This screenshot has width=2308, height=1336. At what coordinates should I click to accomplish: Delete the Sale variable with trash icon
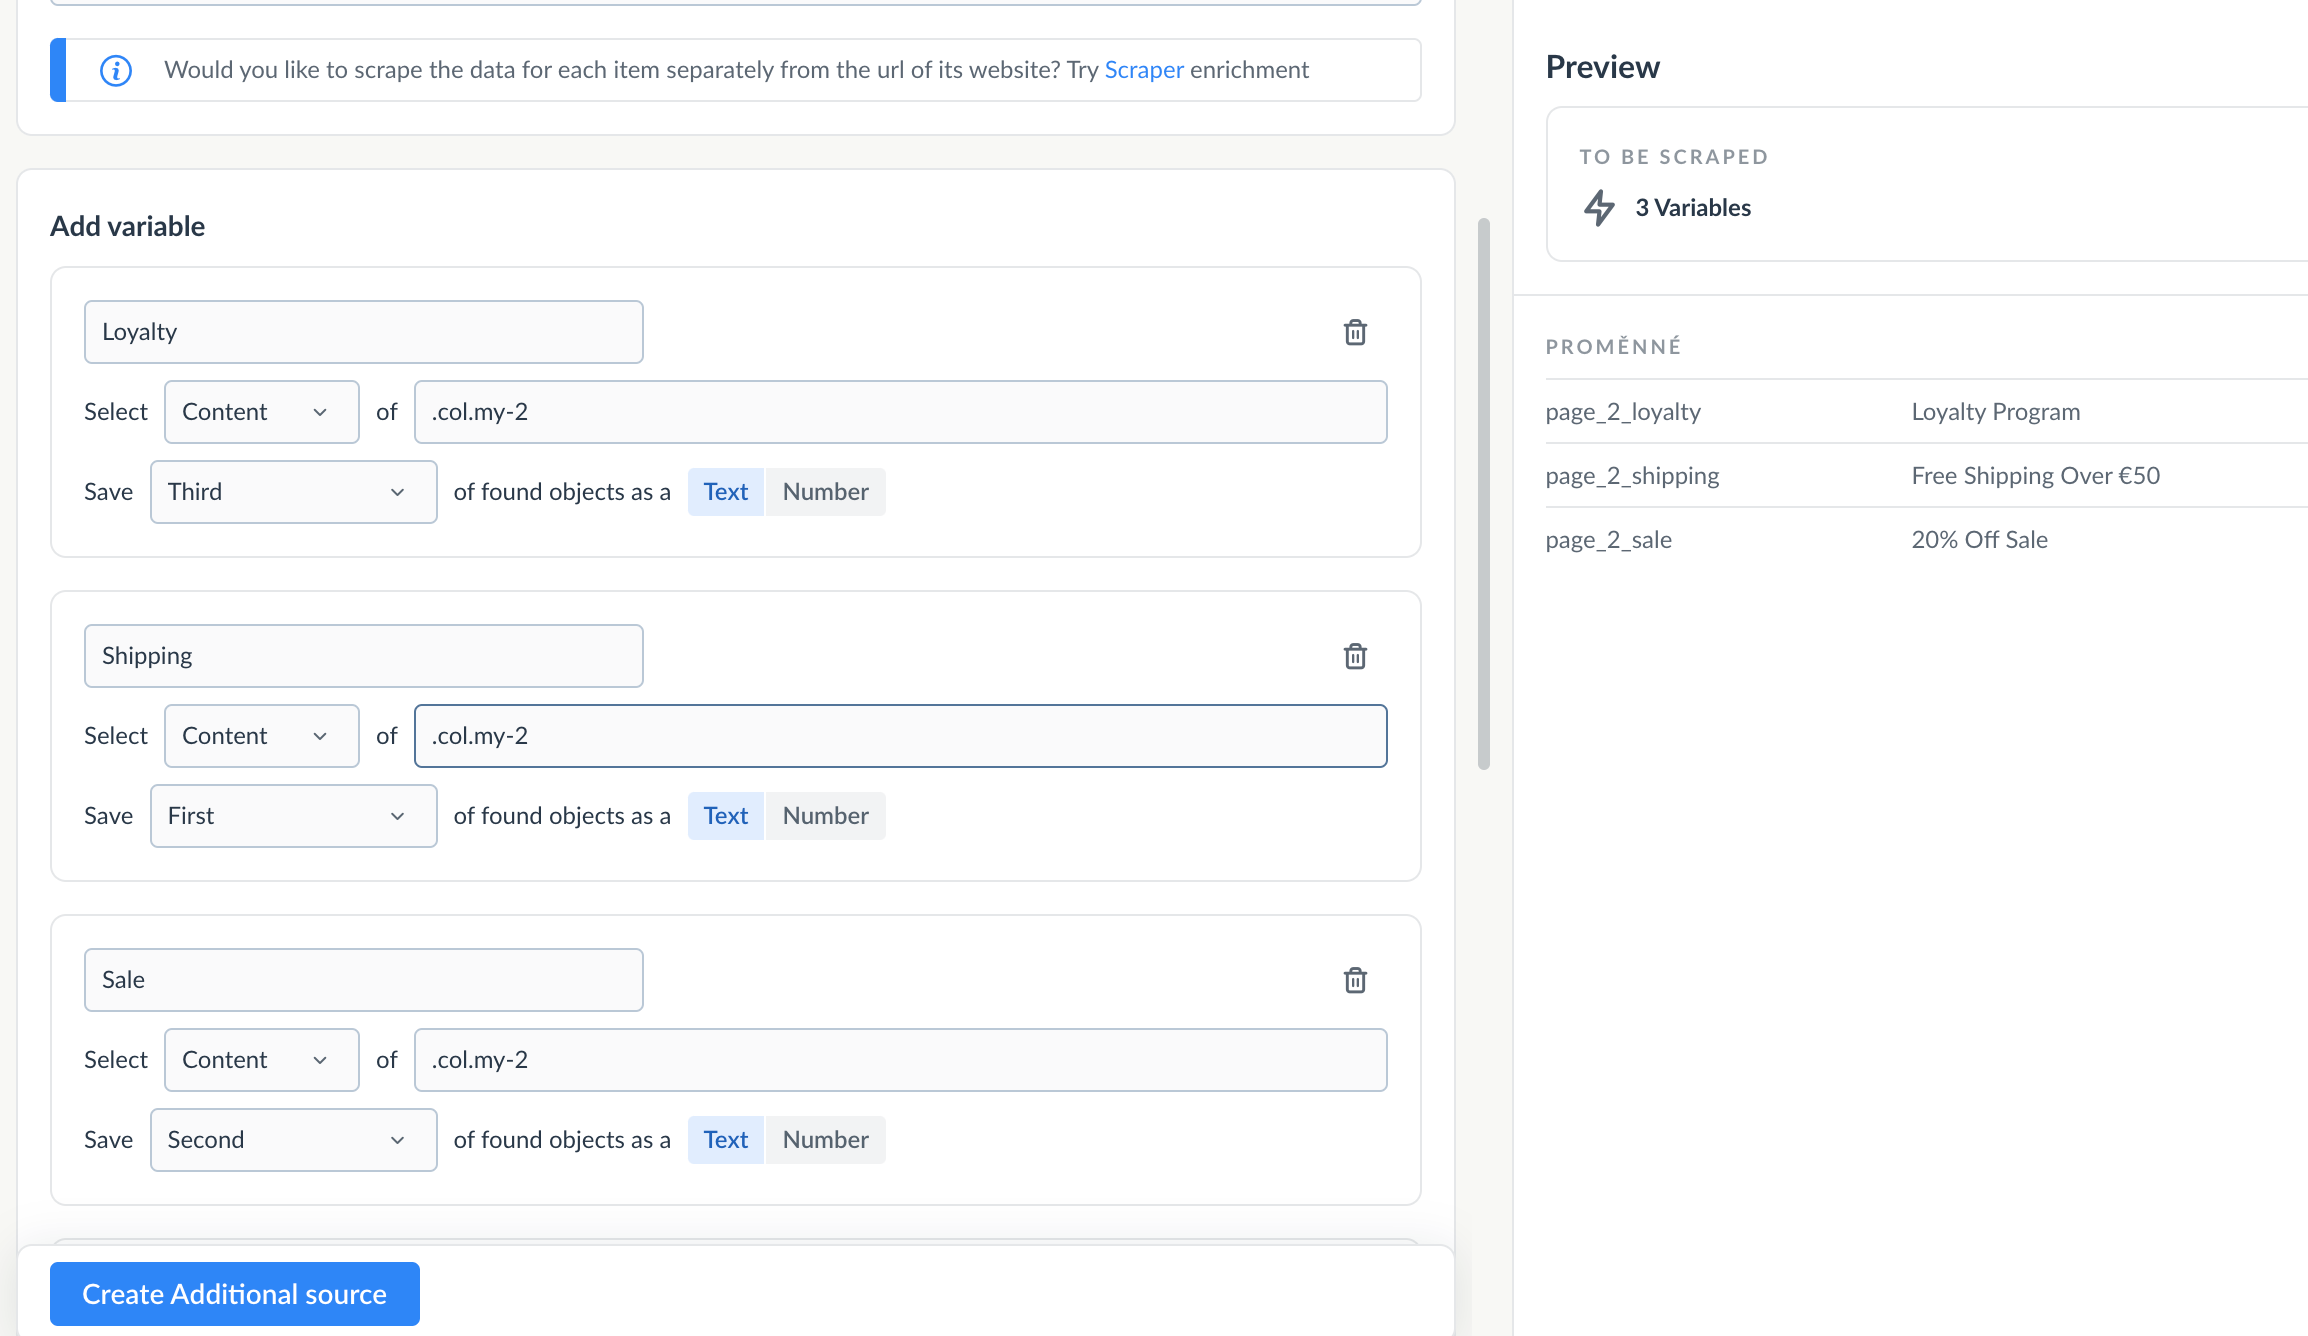(1355, 980)
